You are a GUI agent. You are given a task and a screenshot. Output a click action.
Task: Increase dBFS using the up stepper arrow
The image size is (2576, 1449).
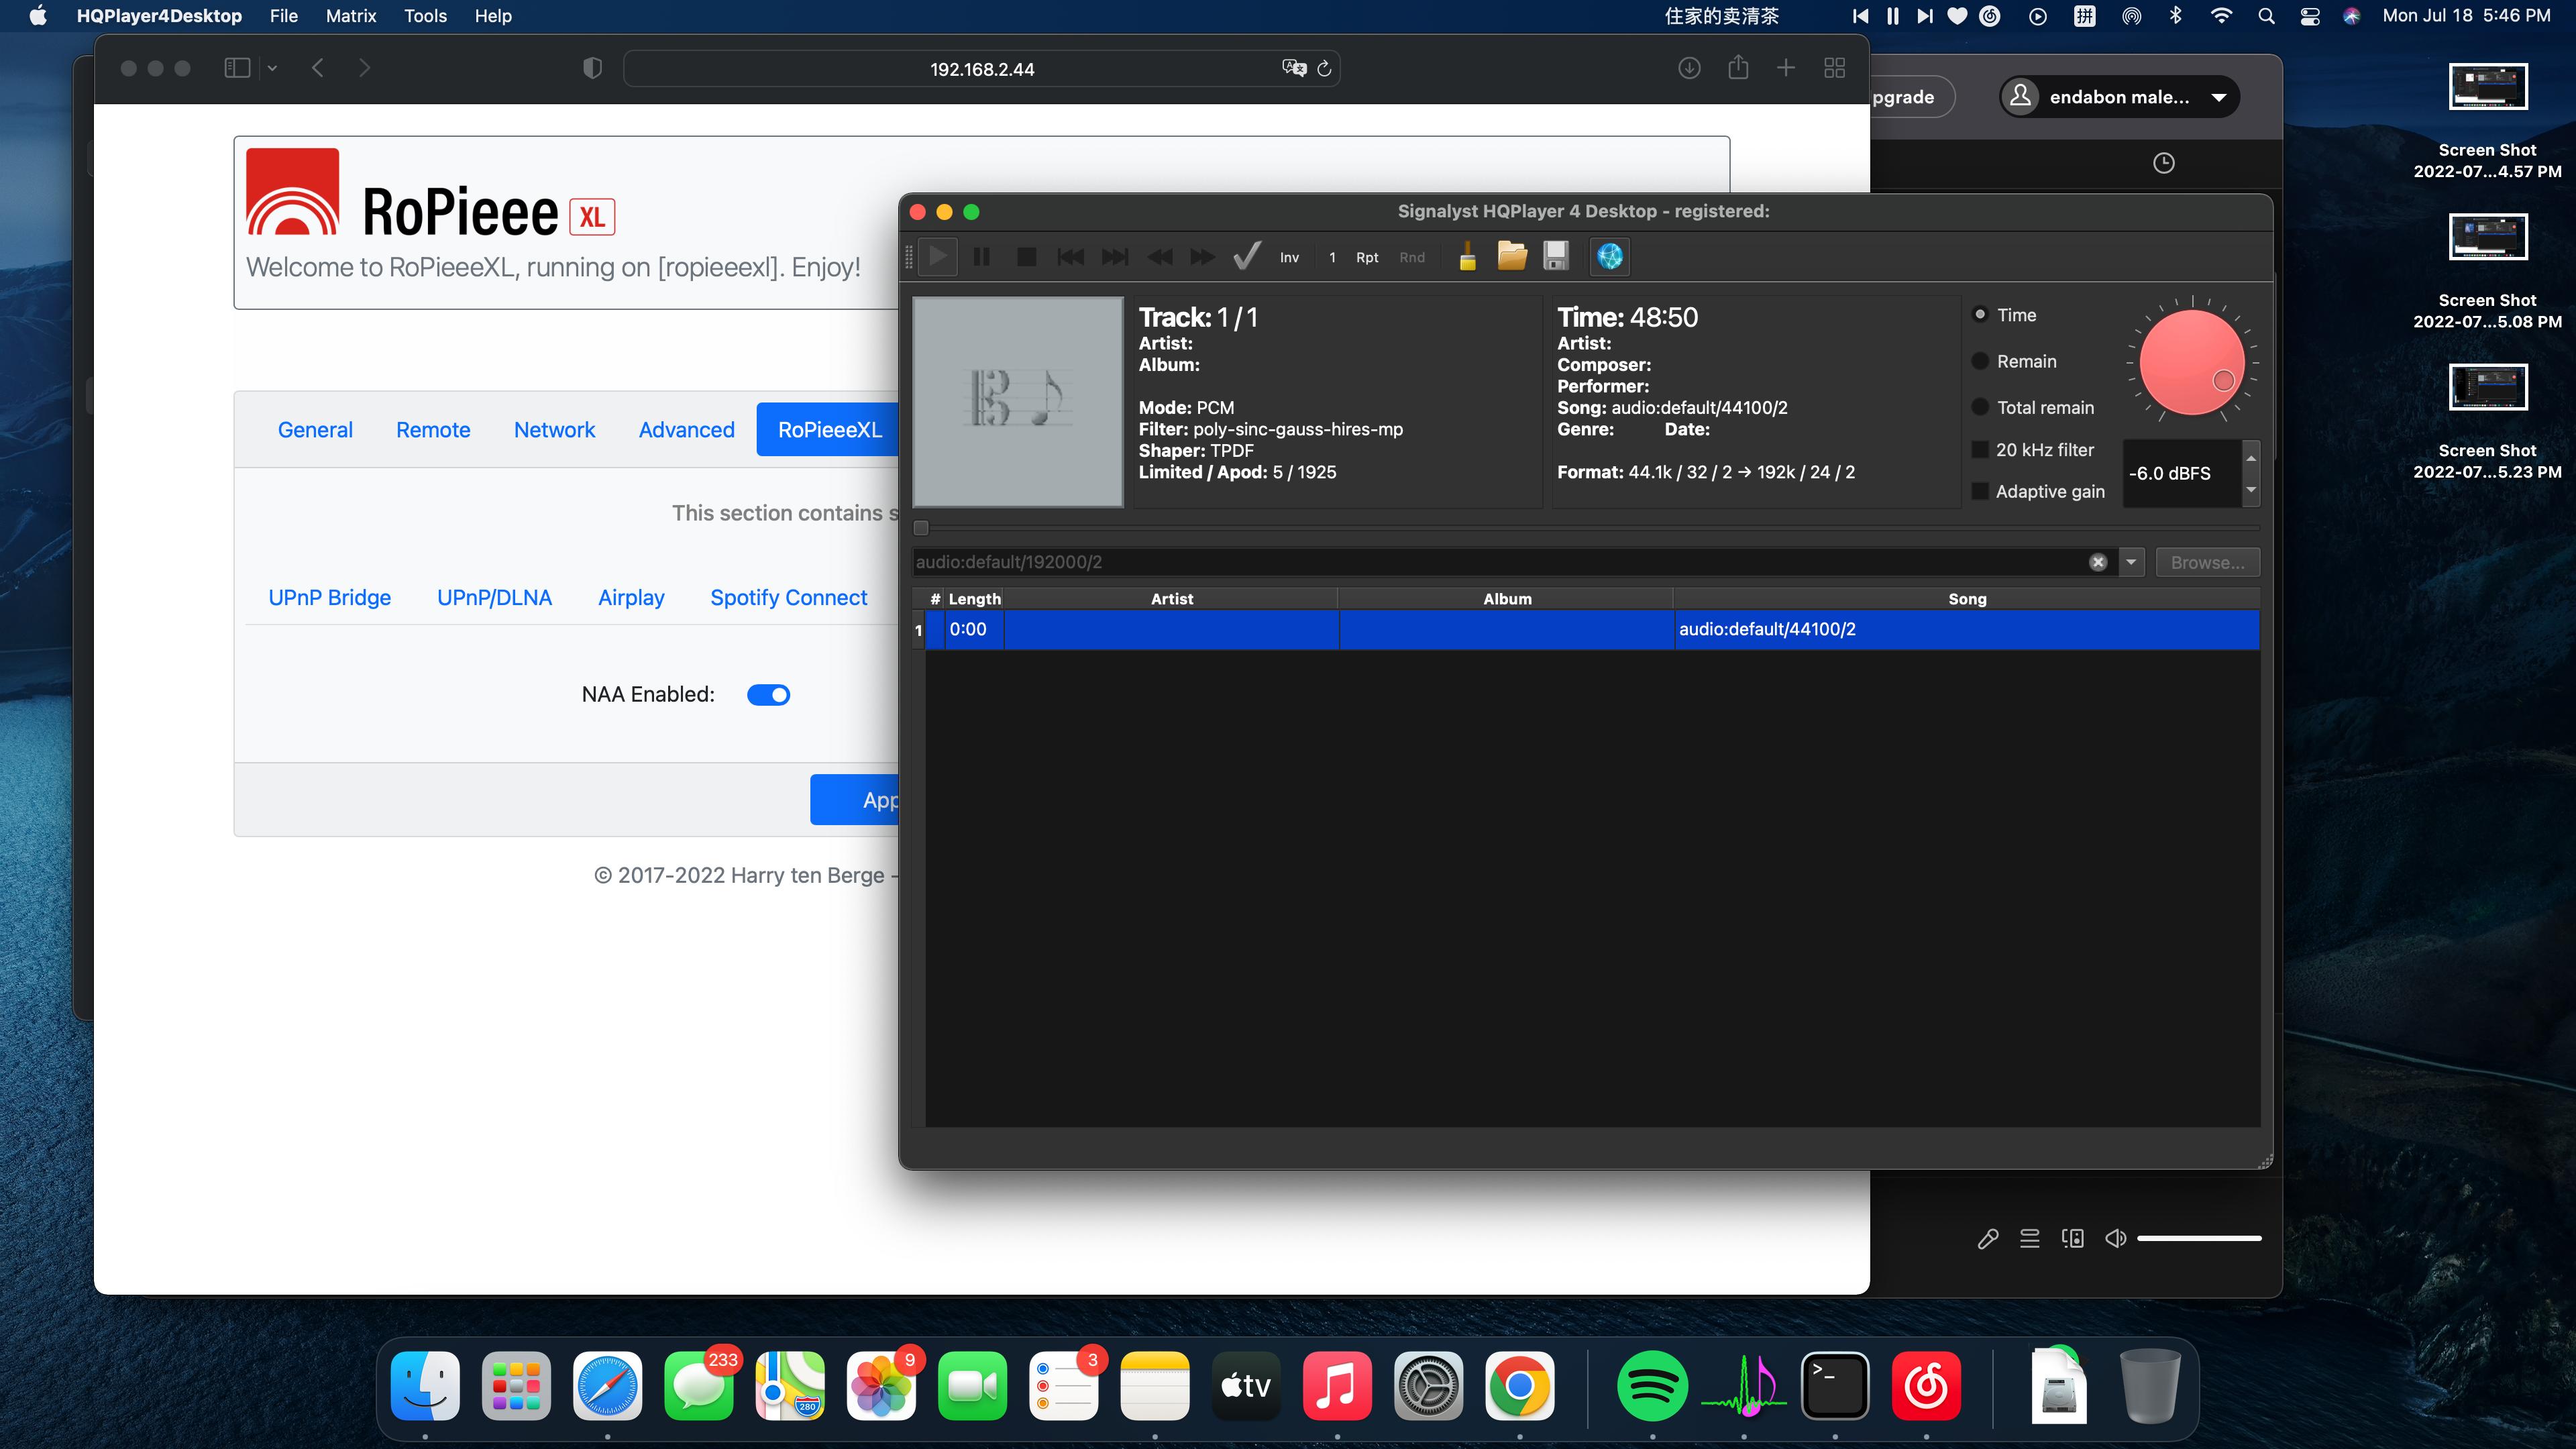[x=2251, y=459]
